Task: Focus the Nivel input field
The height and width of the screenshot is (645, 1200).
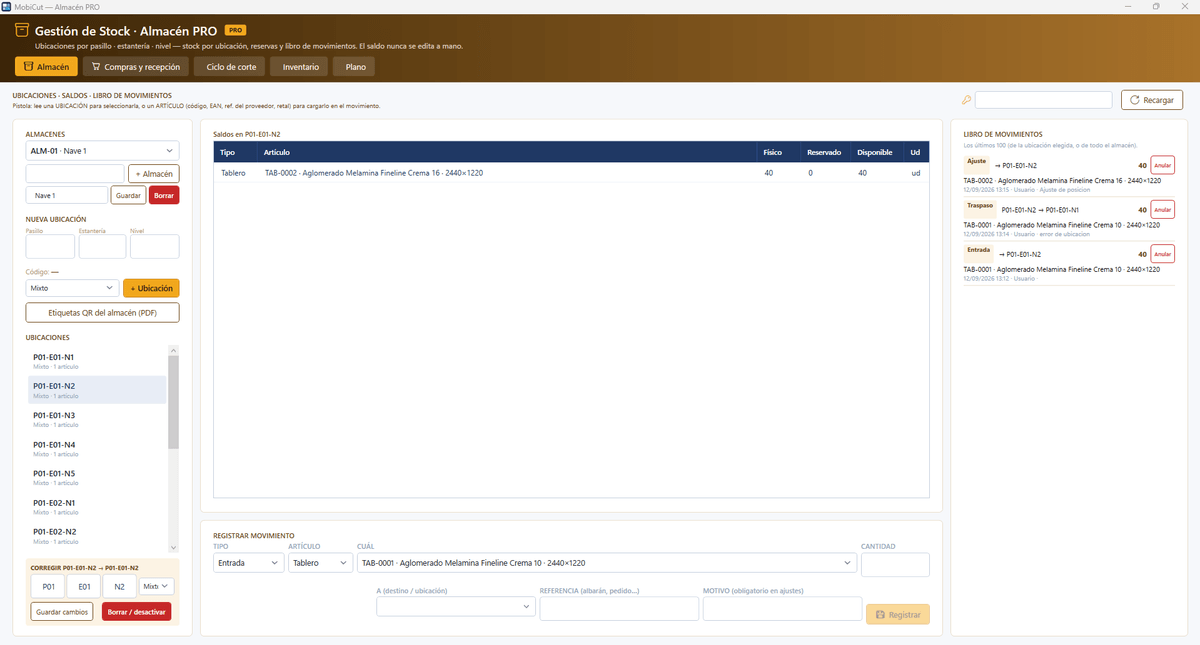Action: point(155,247)
